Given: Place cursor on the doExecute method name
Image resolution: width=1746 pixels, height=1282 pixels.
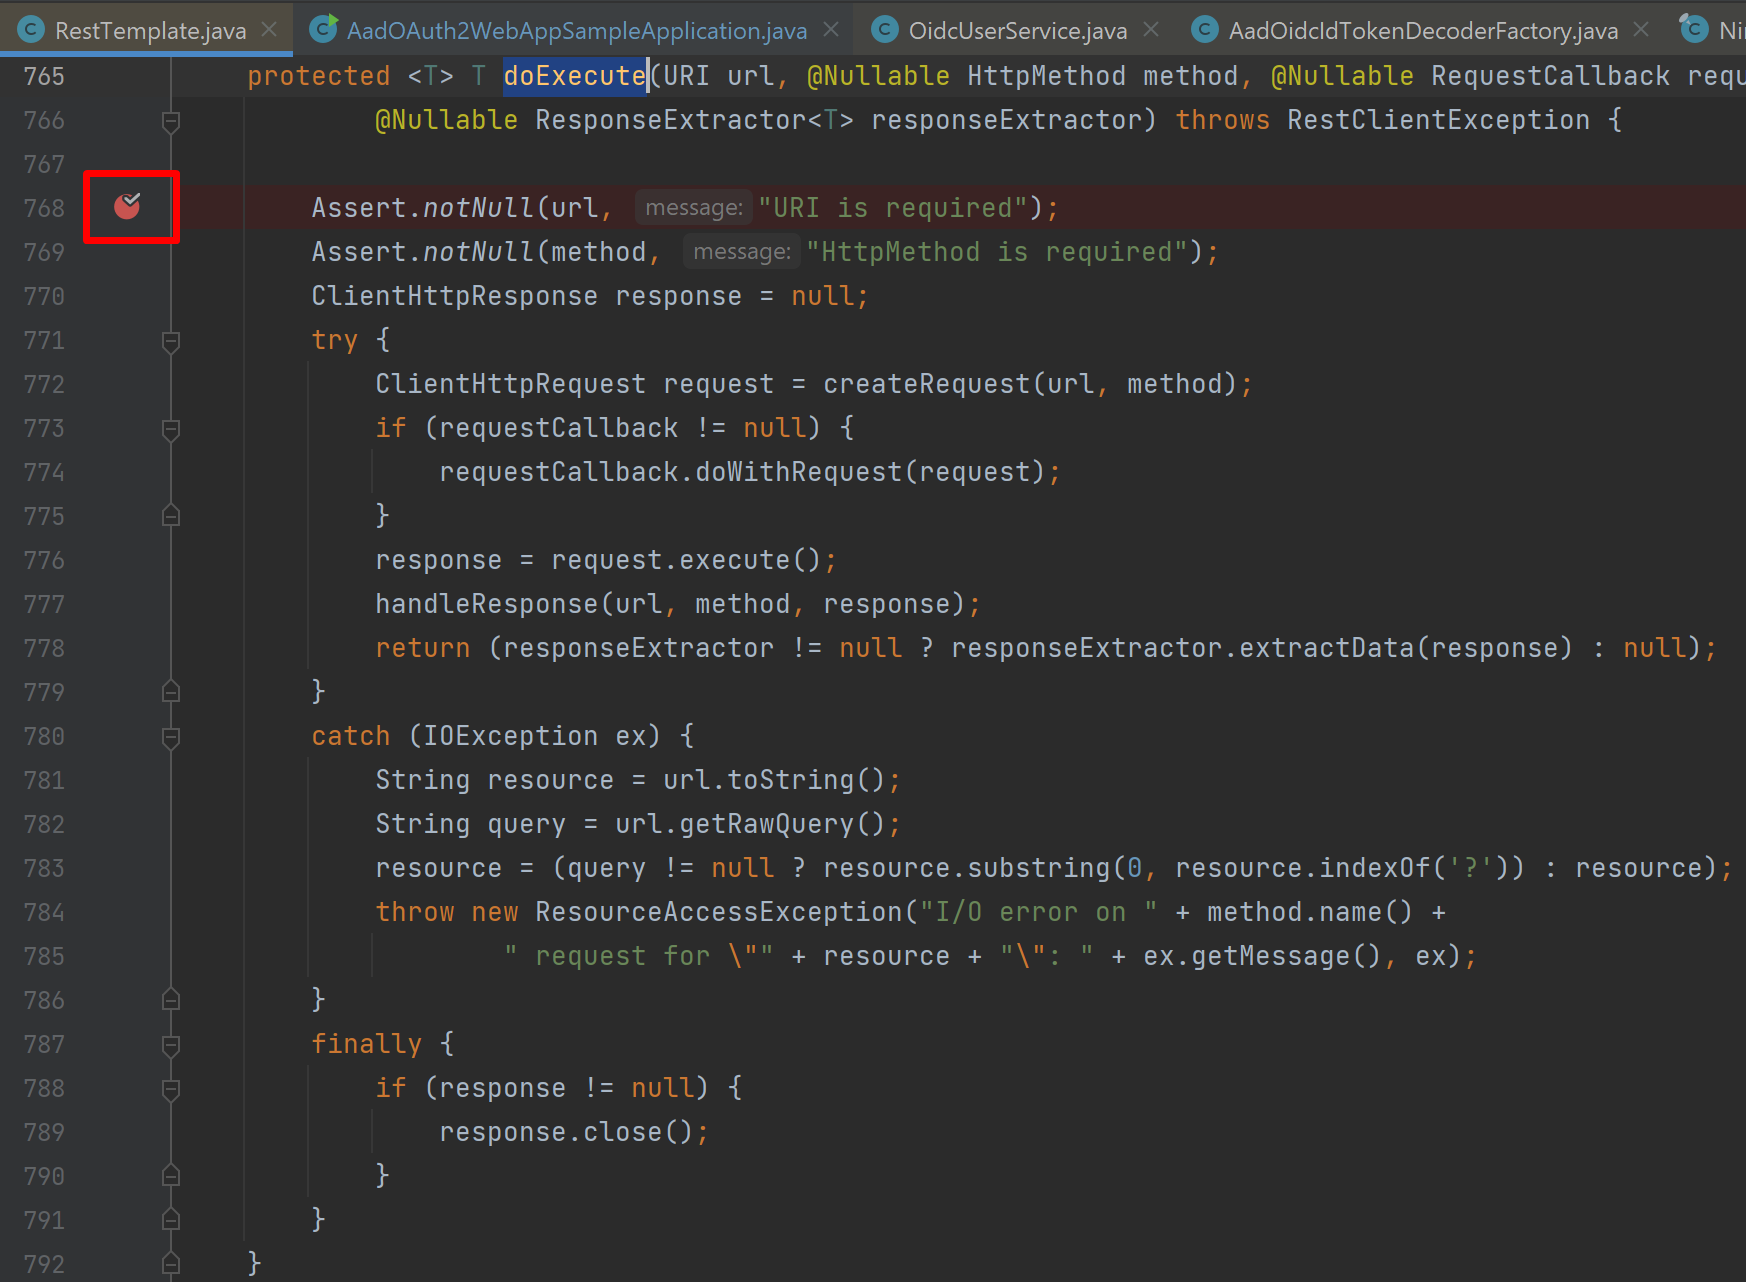Looking at the screenshot, I should coord(574,75).
